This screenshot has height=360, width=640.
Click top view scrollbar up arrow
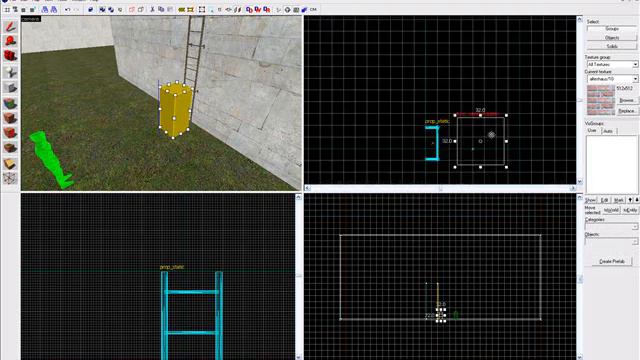tap(580, 19)
